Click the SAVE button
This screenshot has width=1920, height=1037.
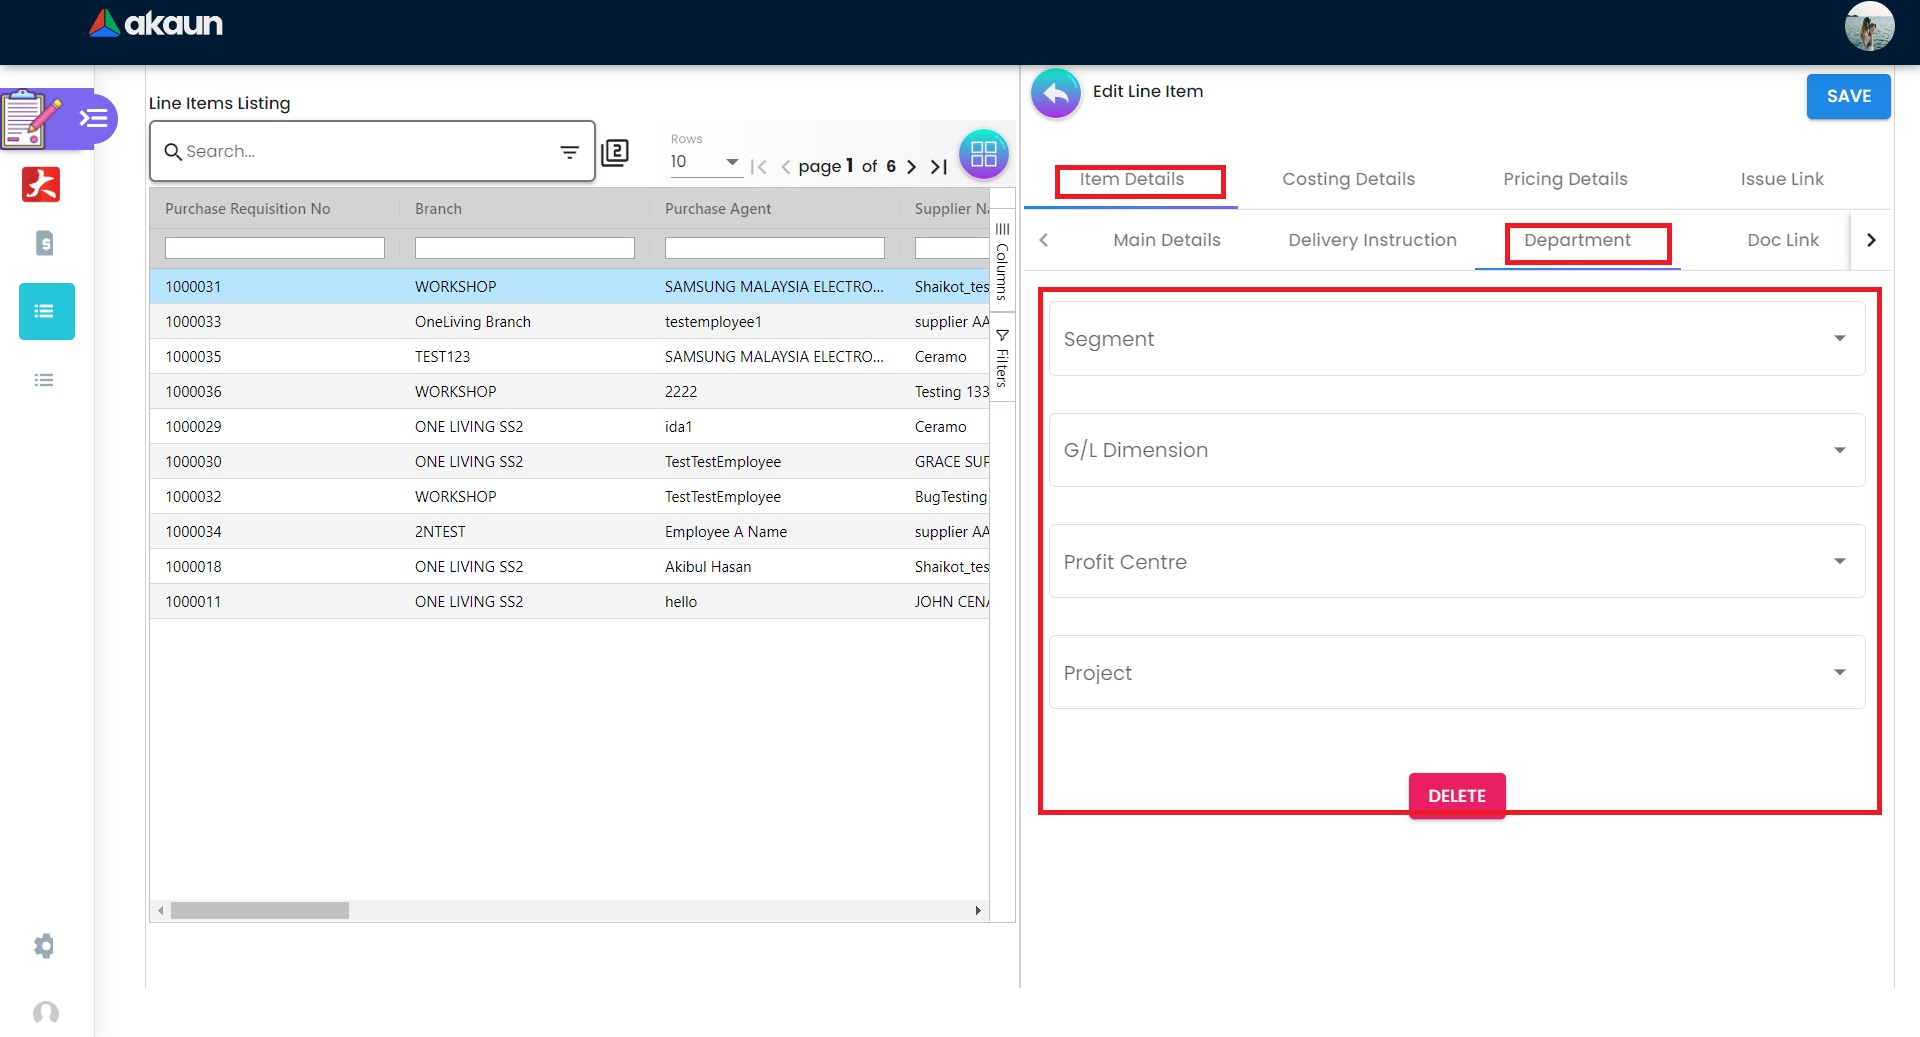click(x=1847, y=96)
